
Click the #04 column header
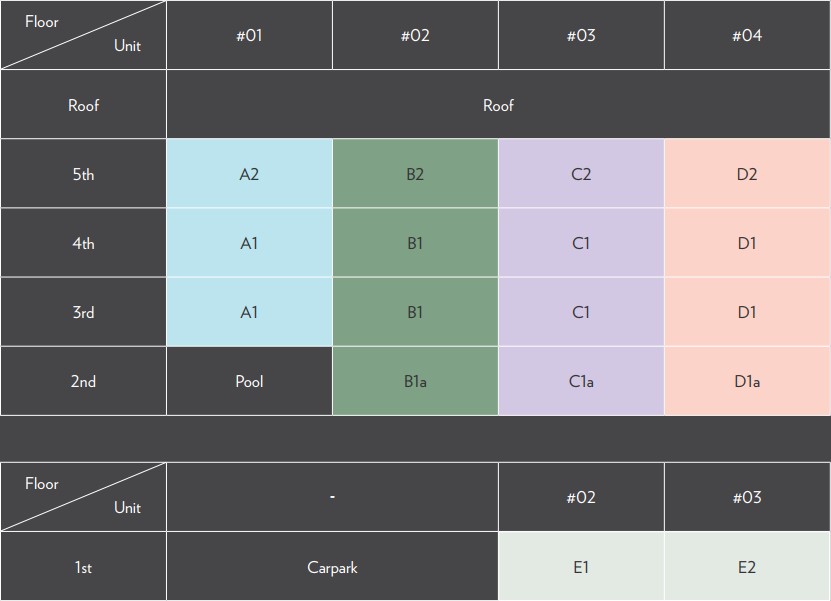(747, 35)
